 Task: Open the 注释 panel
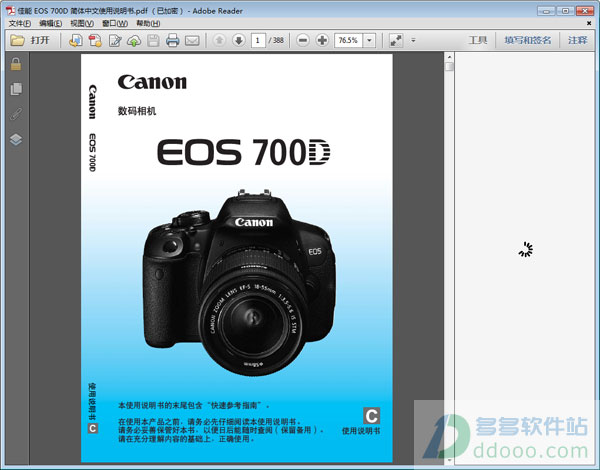(577, 40)
